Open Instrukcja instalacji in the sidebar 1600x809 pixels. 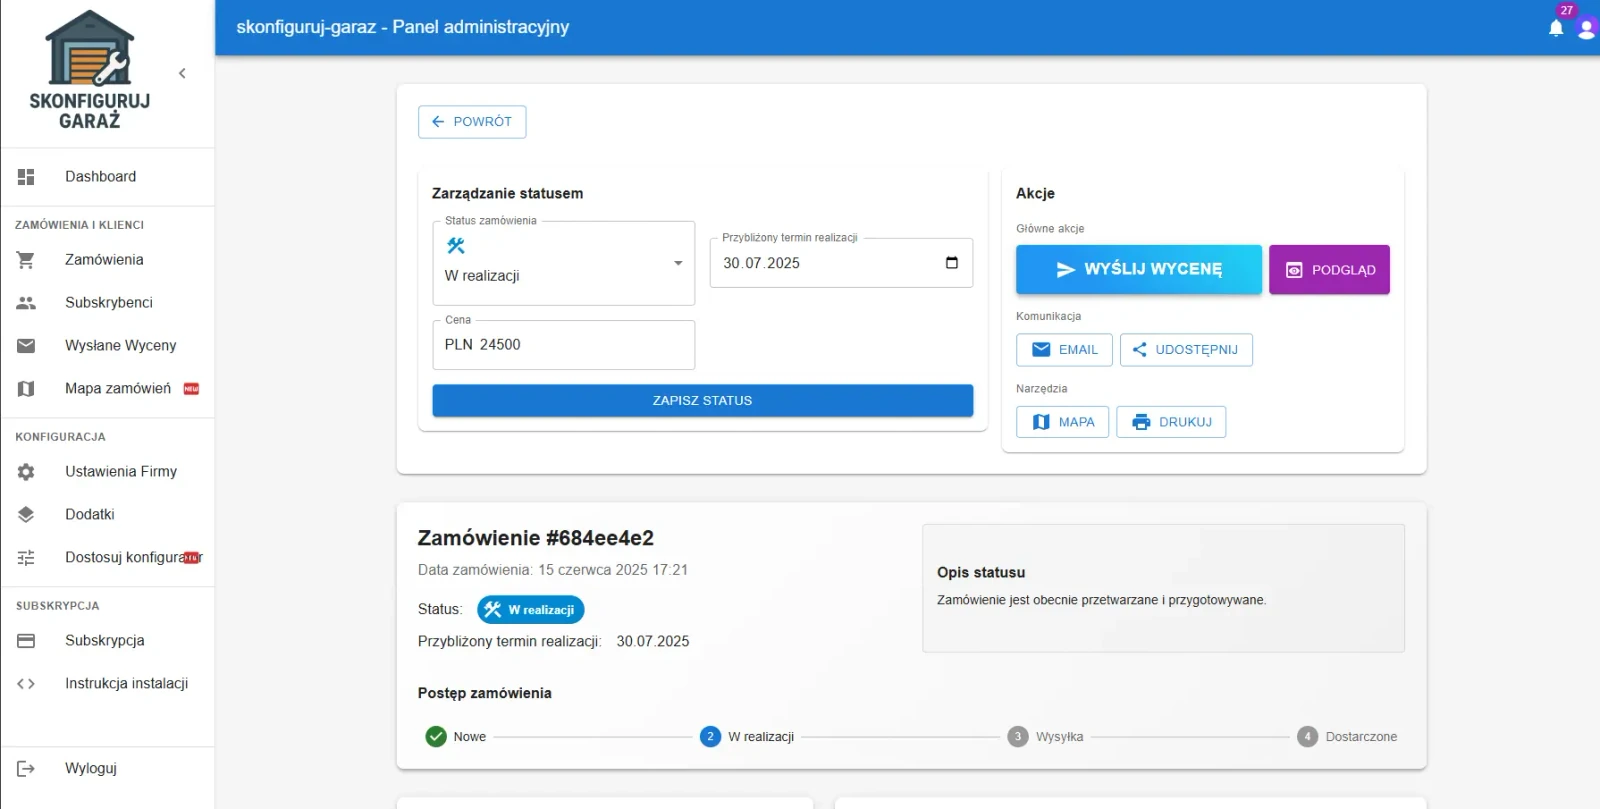pyautogui.click(x=108, y=684)
